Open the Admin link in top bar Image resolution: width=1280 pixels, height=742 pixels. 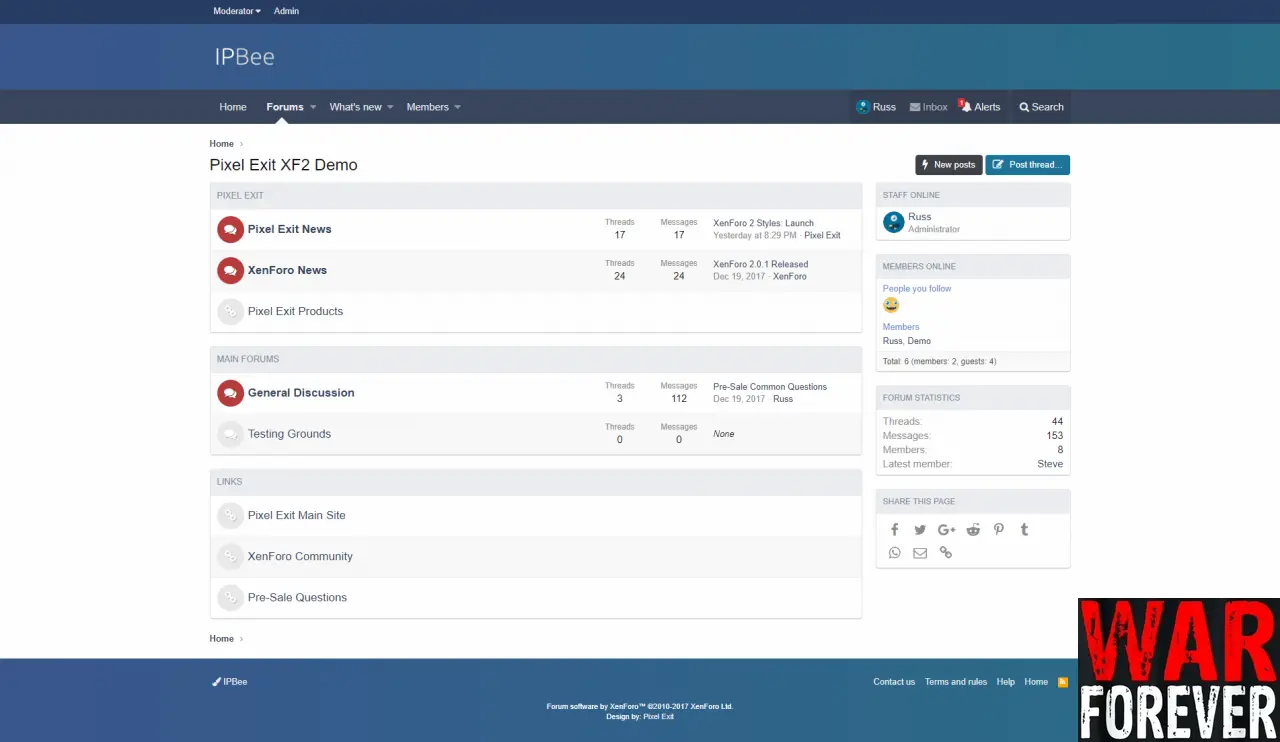tap(286, 11)
